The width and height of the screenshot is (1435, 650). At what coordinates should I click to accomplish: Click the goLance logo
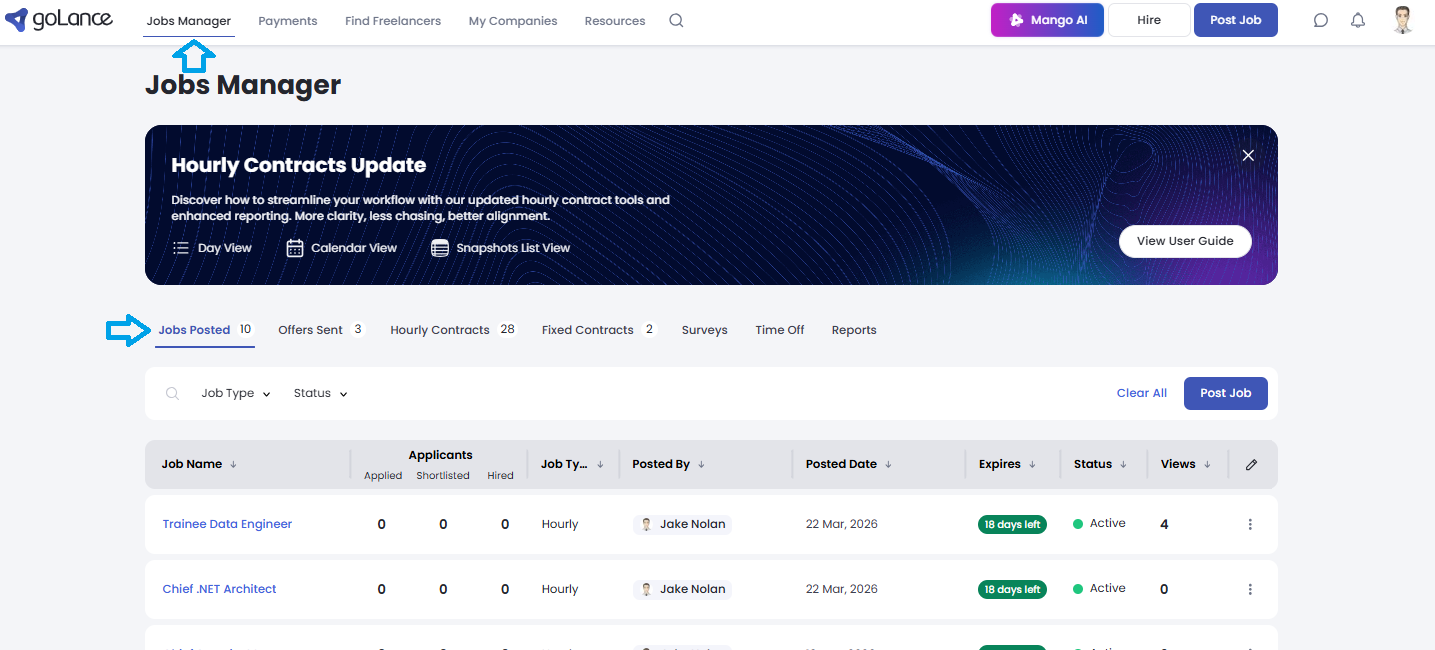(x=59, y=20)
